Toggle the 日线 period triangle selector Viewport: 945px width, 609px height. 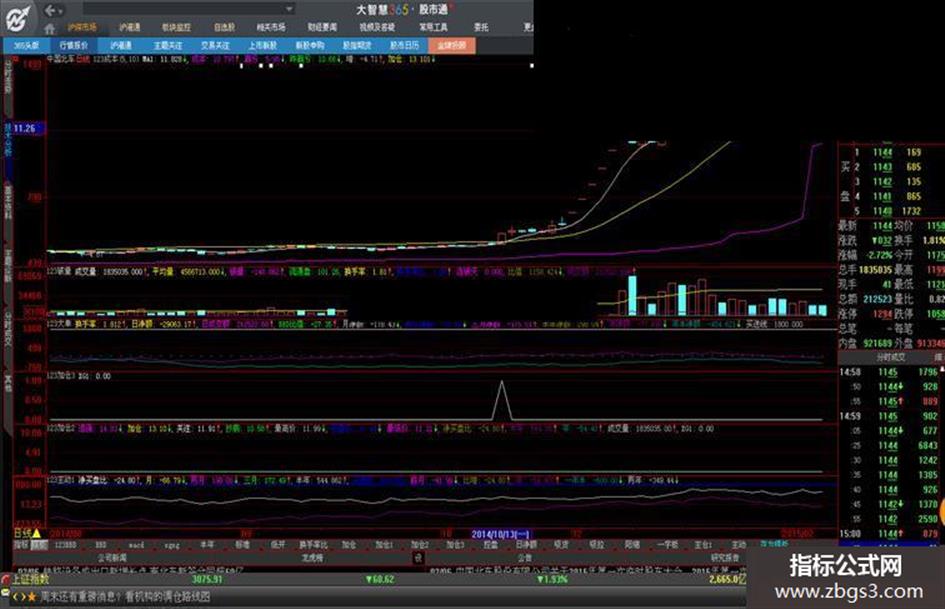37,533
